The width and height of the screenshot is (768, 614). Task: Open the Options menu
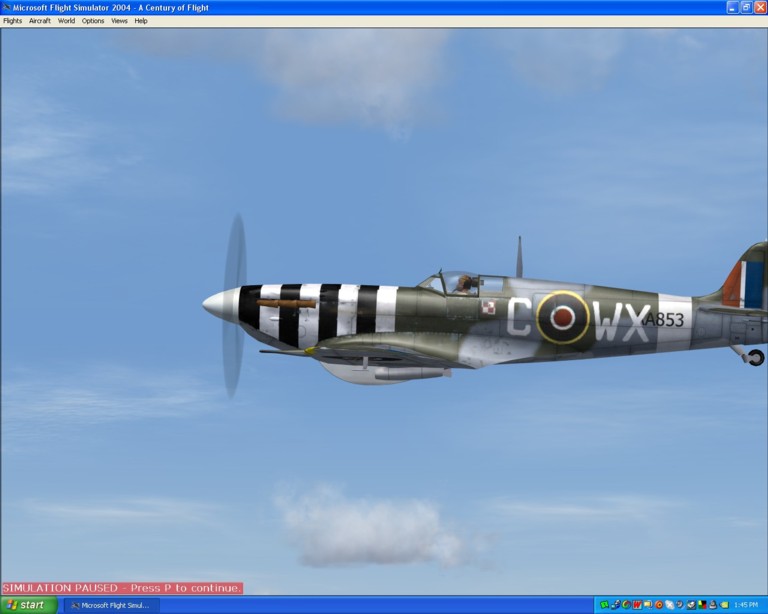93,21
